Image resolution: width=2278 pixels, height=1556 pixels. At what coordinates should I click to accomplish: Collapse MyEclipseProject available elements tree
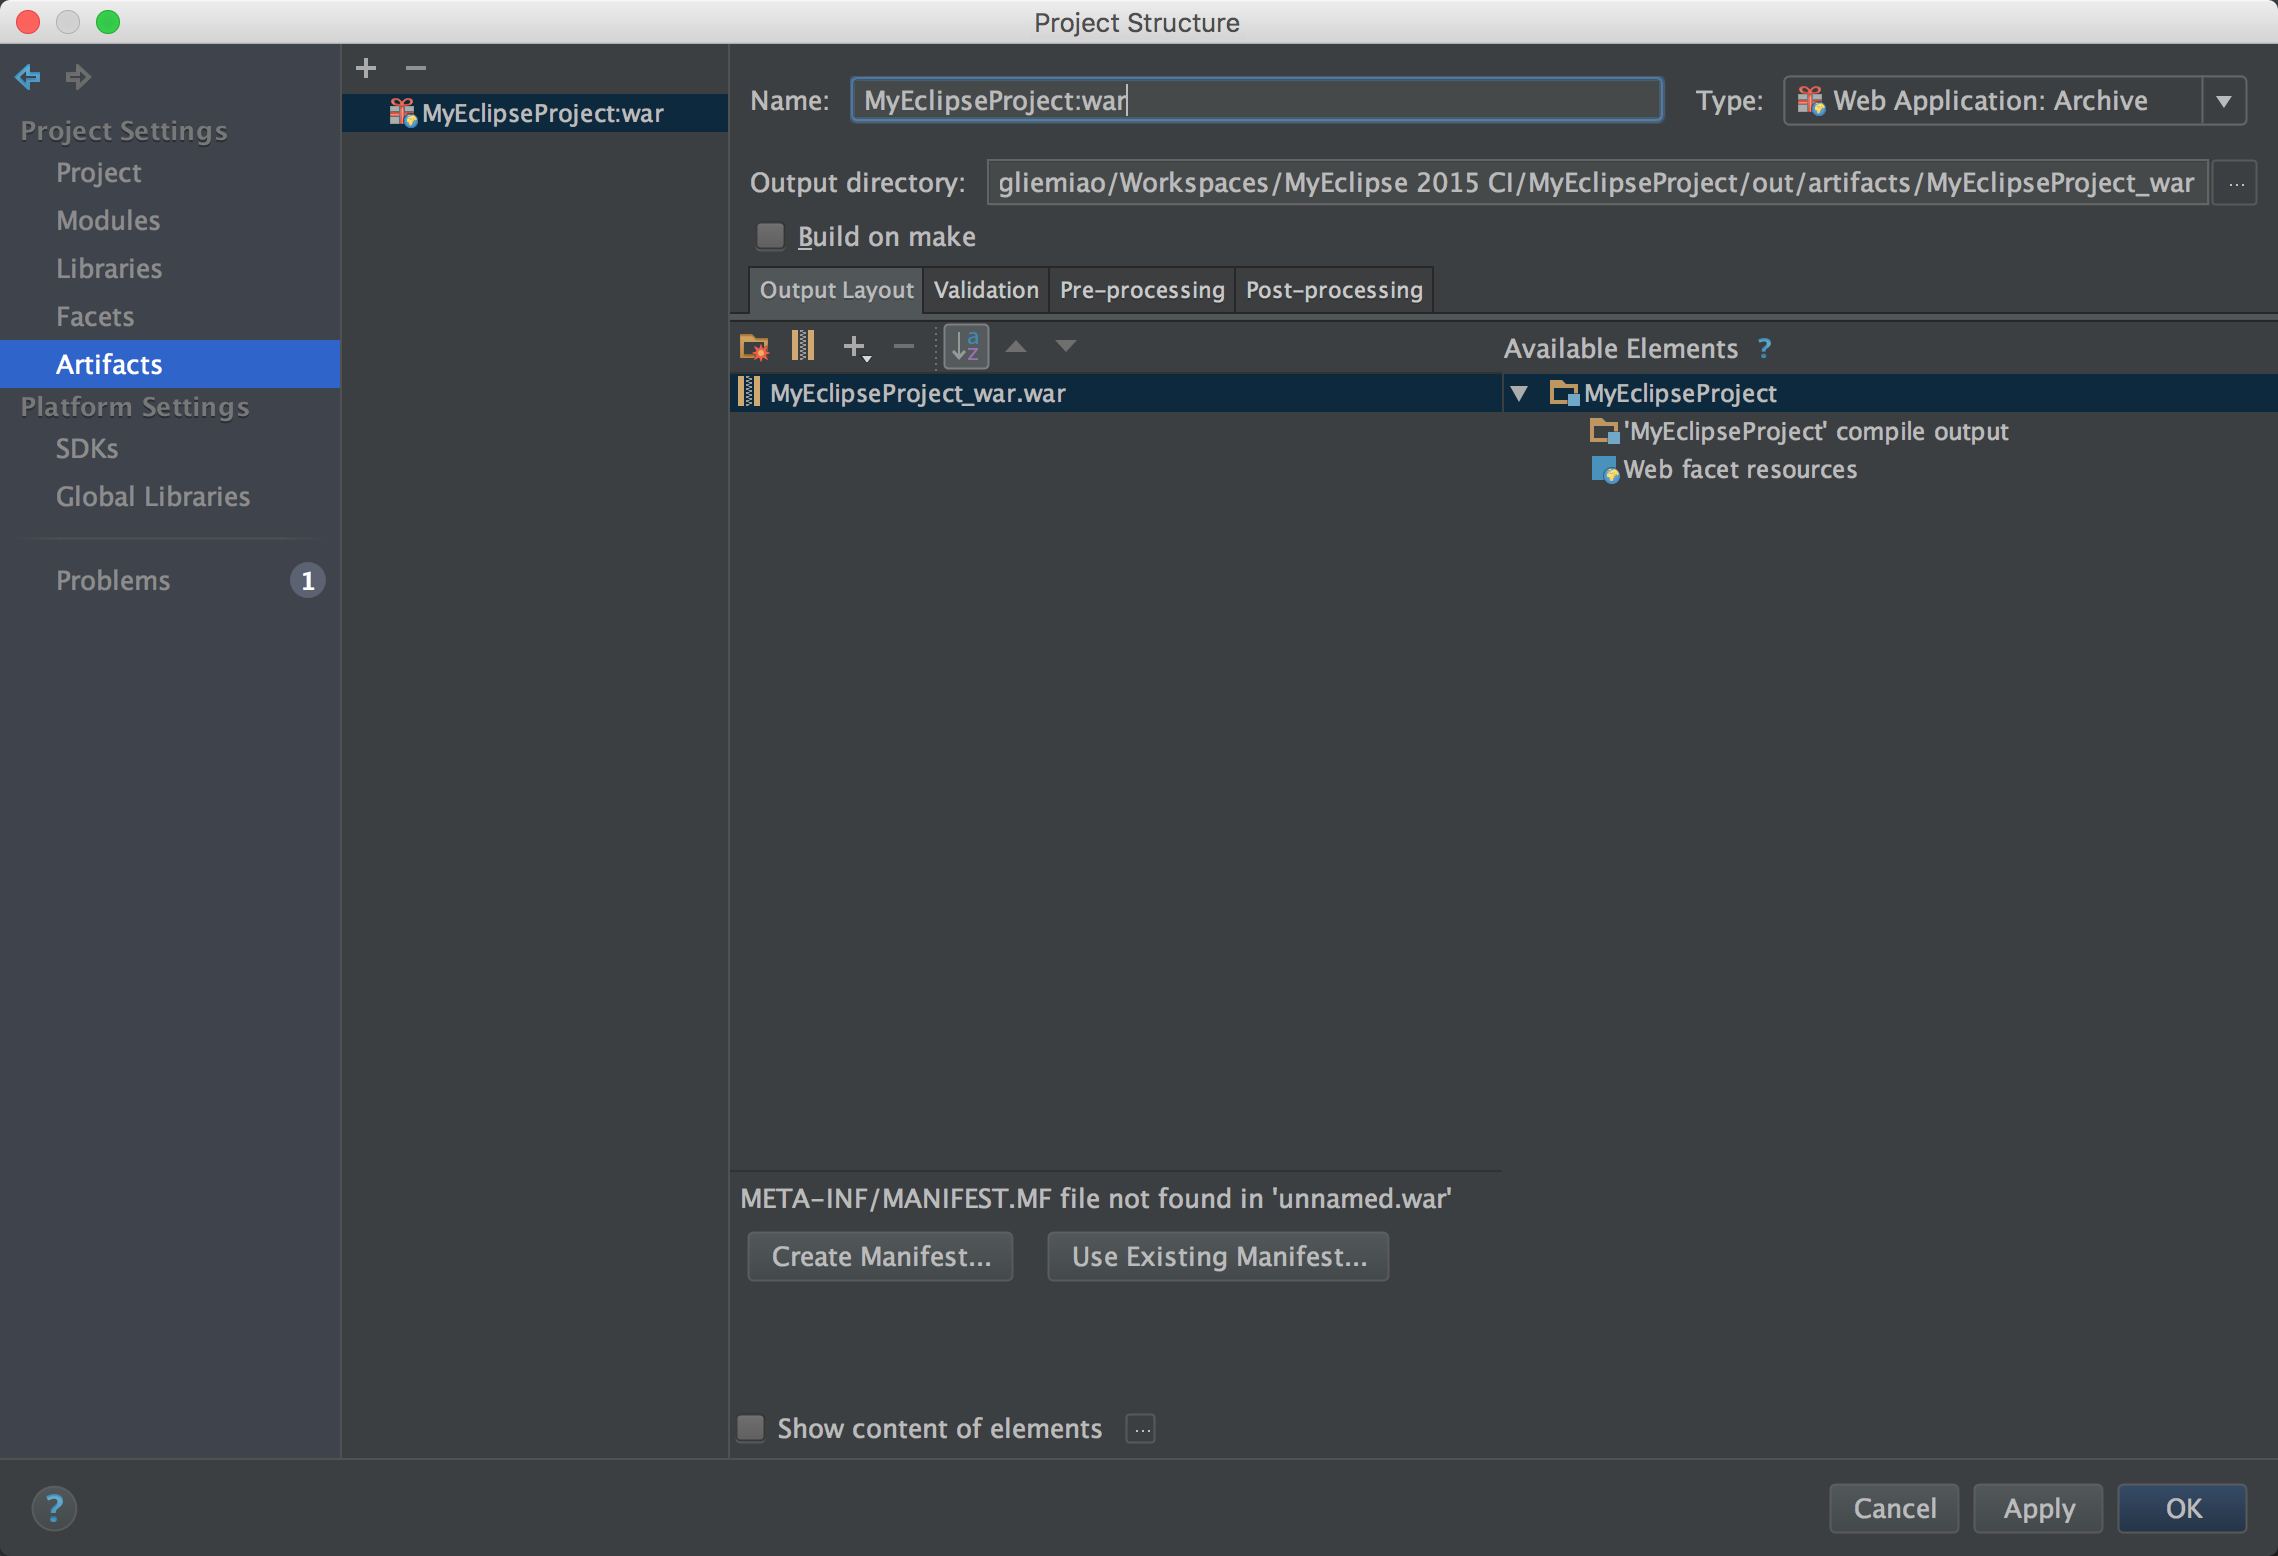pos(1519,393)
